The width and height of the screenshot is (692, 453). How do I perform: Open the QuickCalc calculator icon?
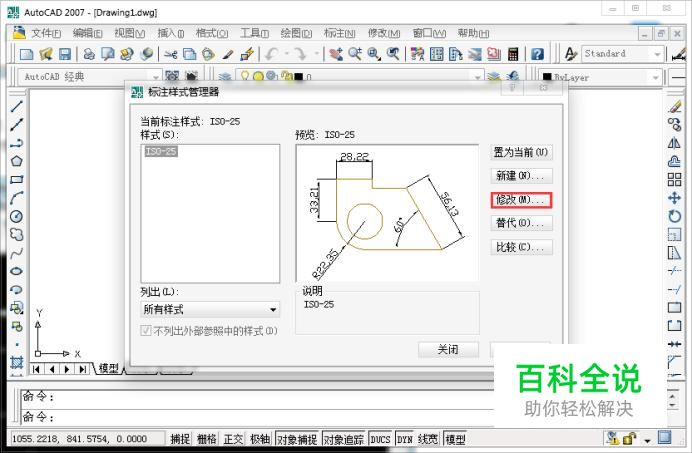click(513, 54)
